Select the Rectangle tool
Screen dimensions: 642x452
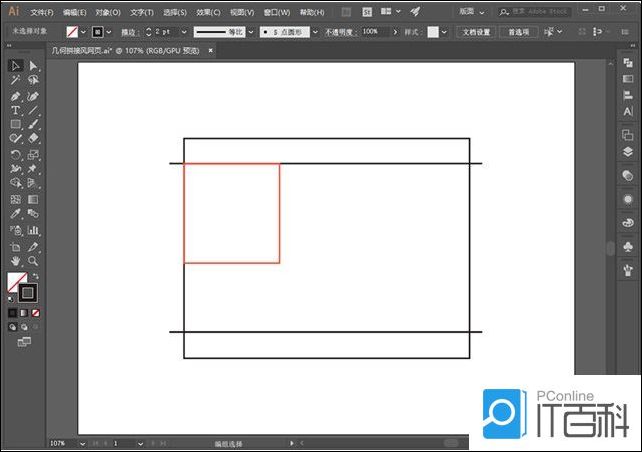click(15, 125)
